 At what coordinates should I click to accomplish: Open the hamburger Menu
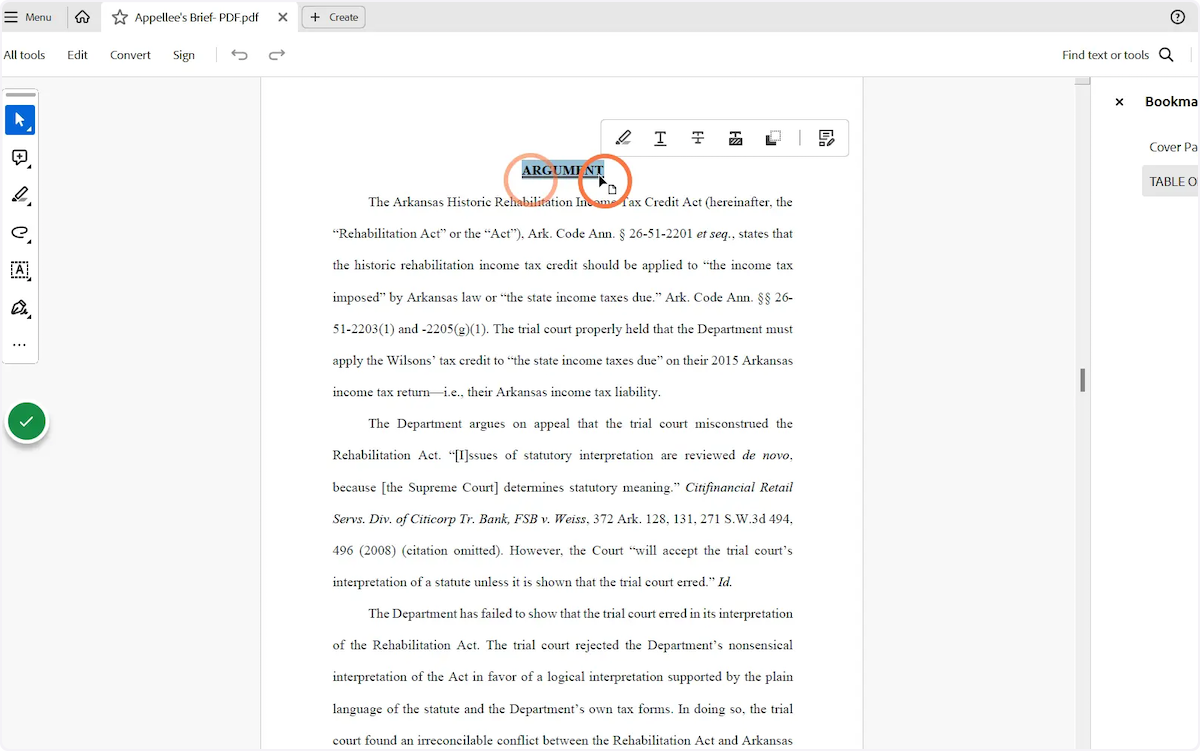click(28, 17)
